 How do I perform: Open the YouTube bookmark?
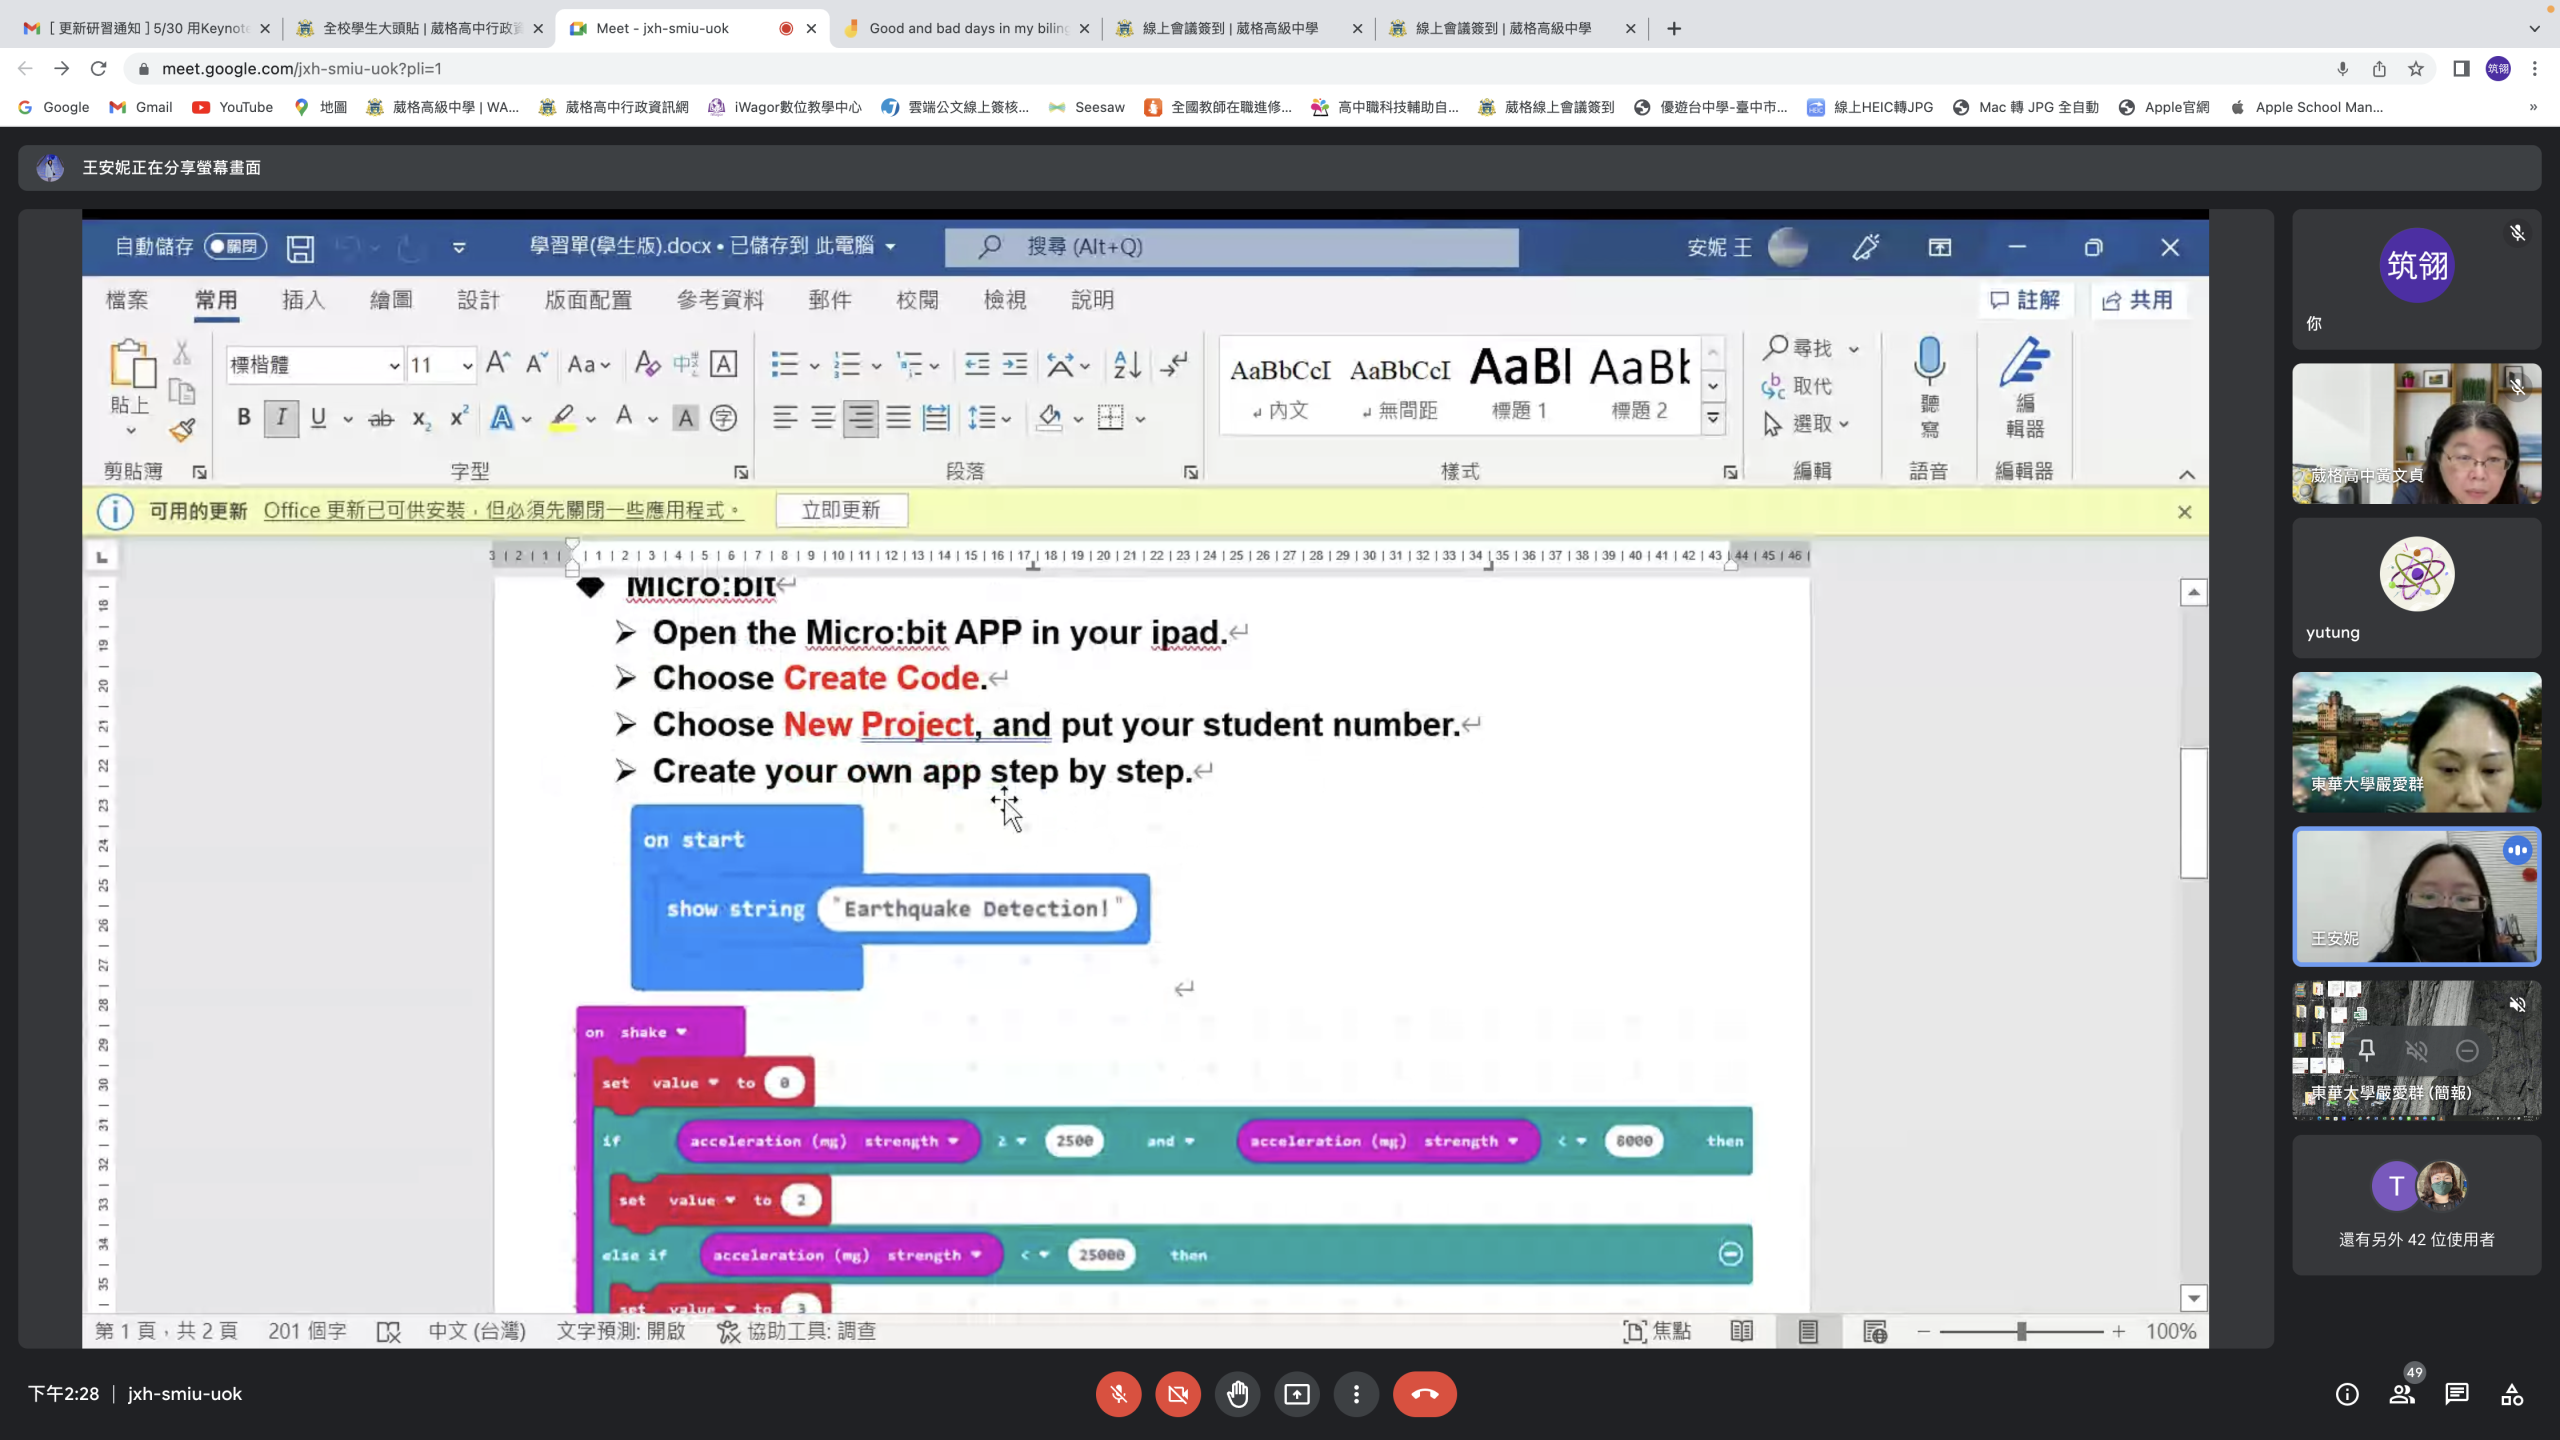click(233, 107)
